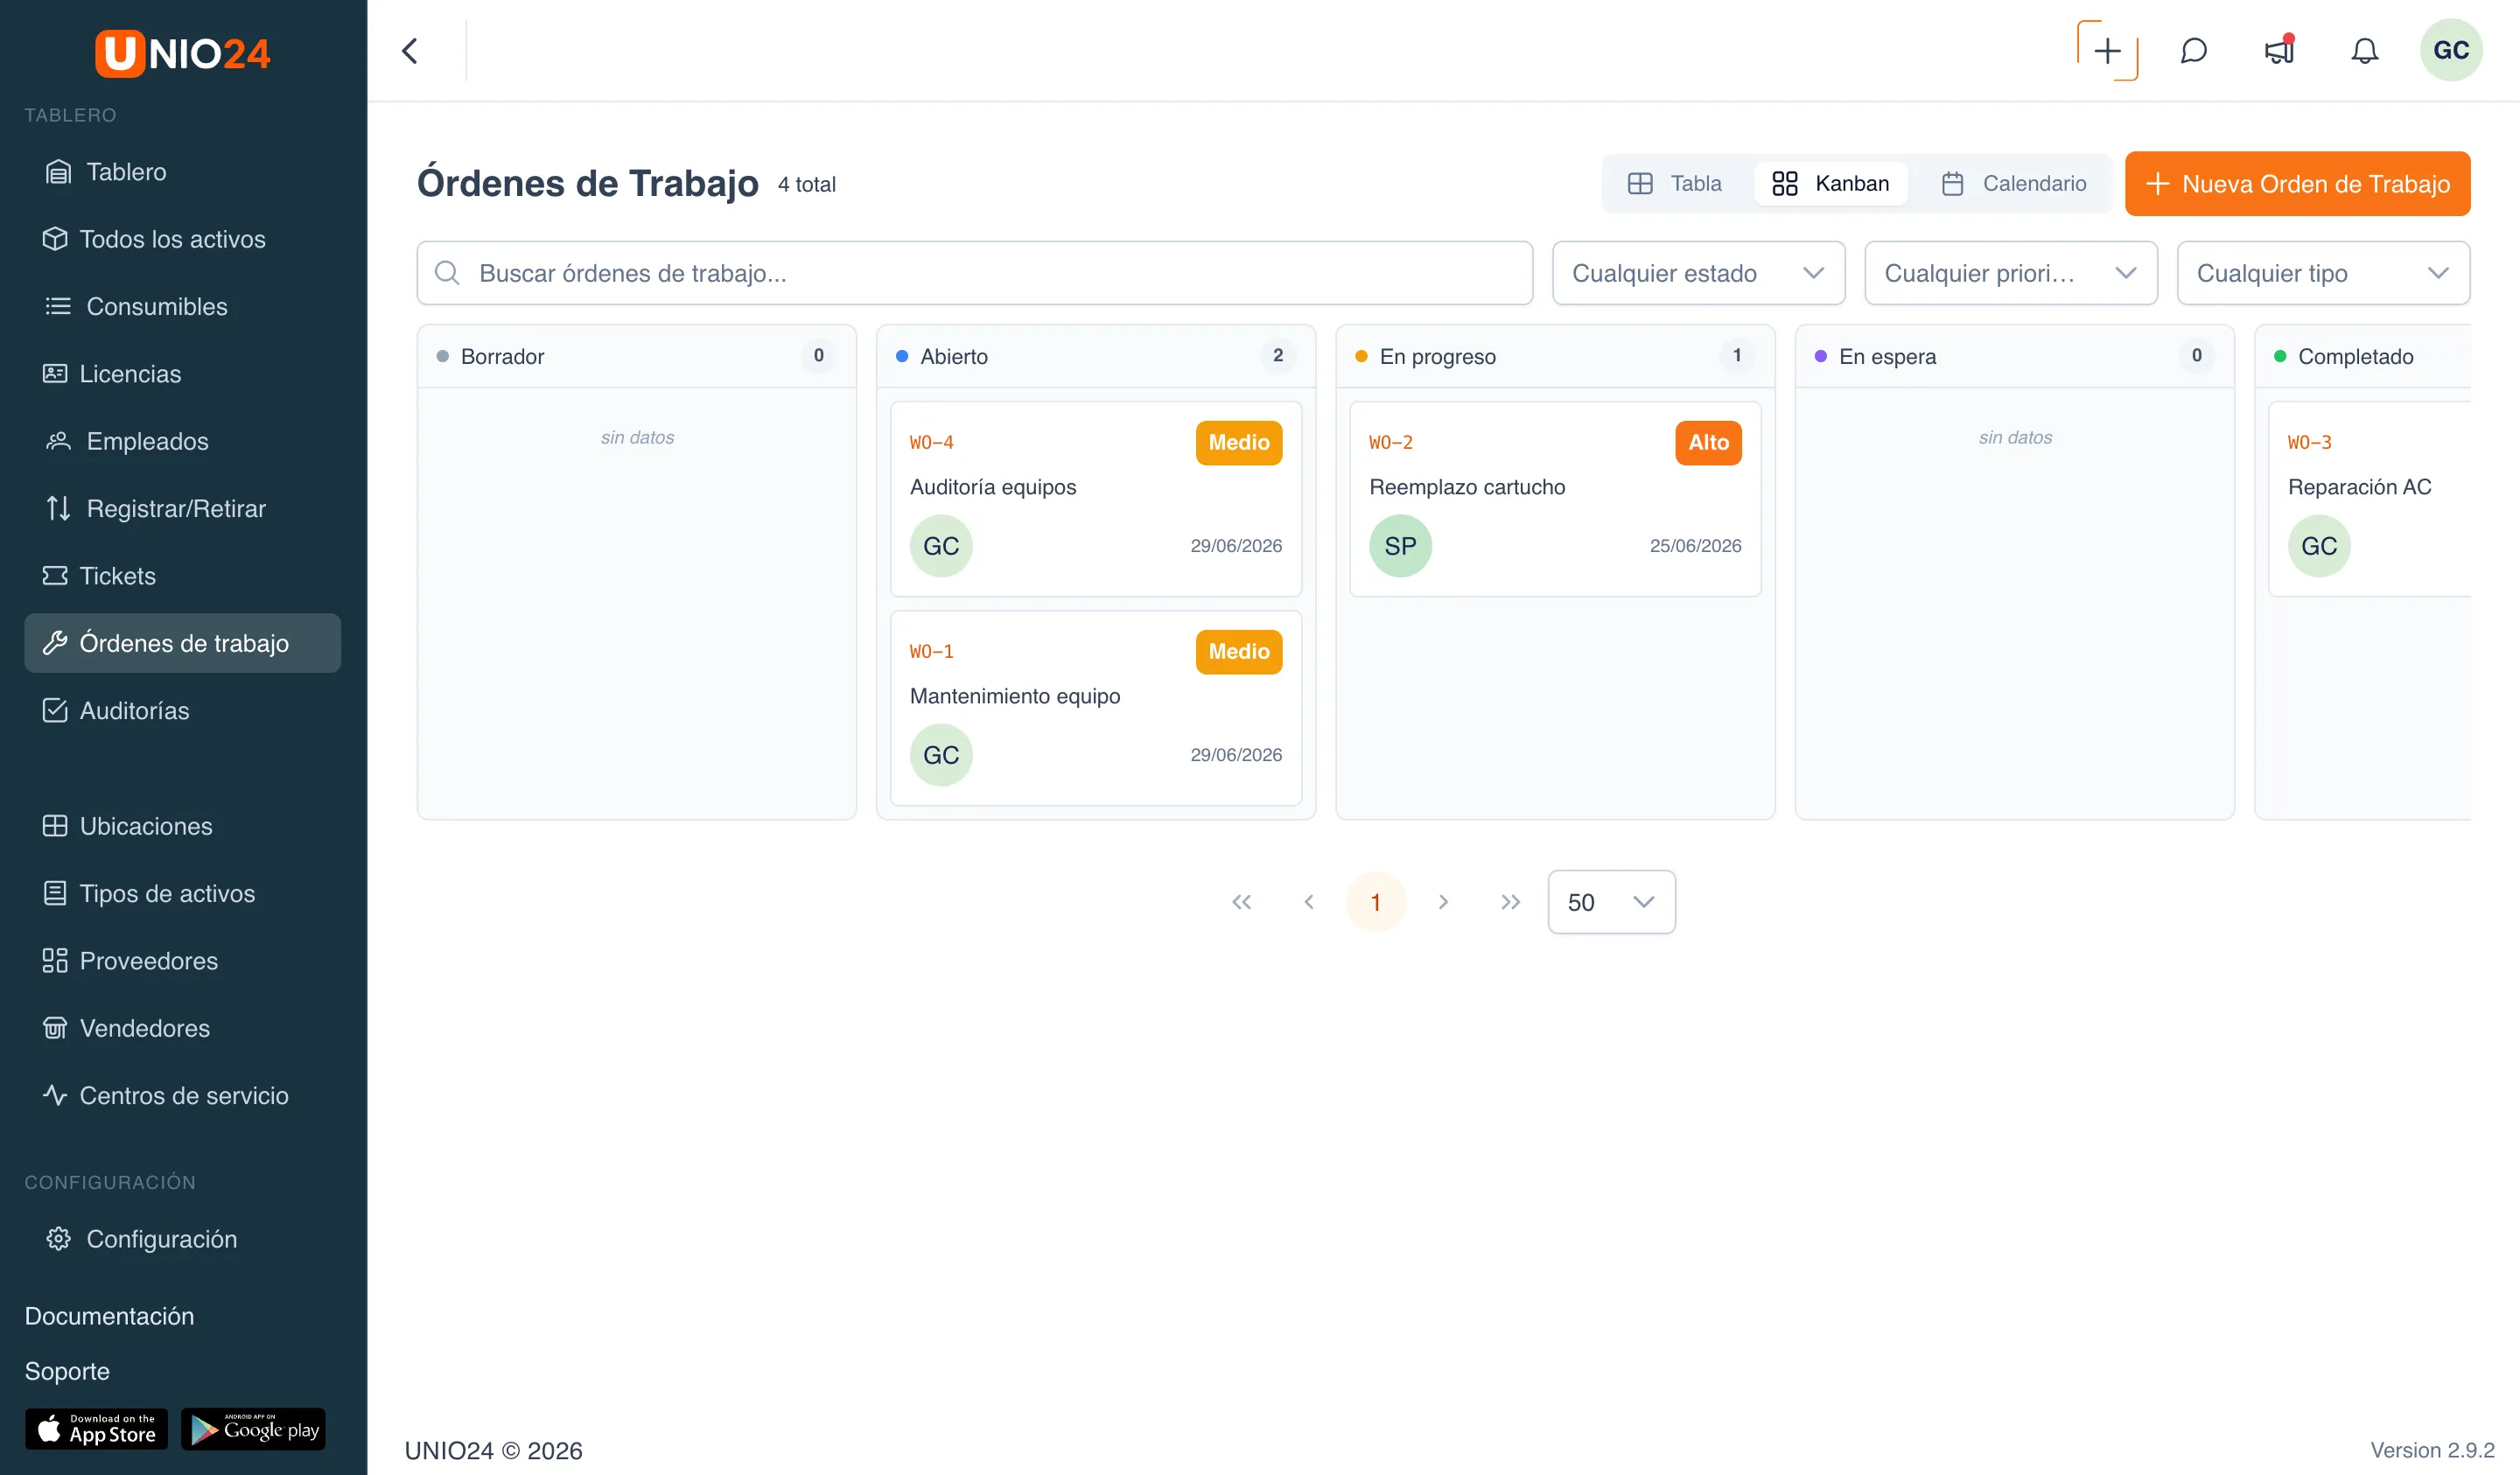Expand Cualquier prioridad filter dropdown
This screenshot has width=2520, height=1475.
(x=2010, y=273)
